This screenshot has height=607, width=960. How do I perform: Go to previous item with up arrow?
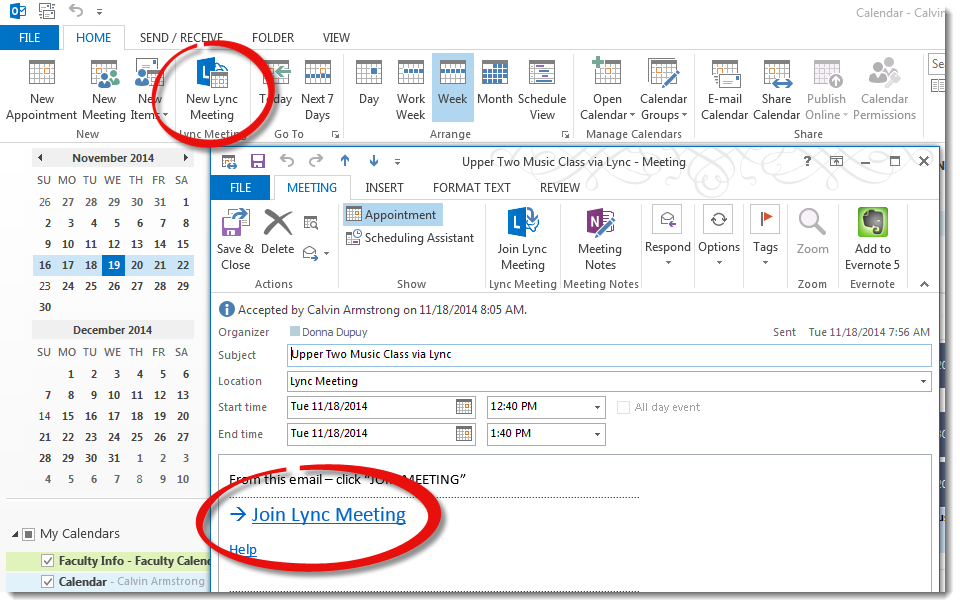tap(345, 161)
